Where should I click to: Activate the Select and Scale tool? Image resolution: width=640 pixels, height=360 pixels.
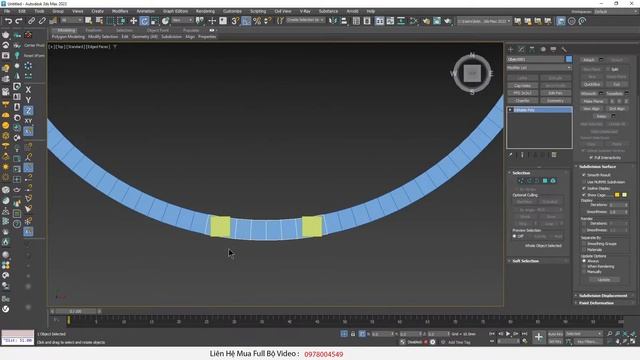[155, 21]
